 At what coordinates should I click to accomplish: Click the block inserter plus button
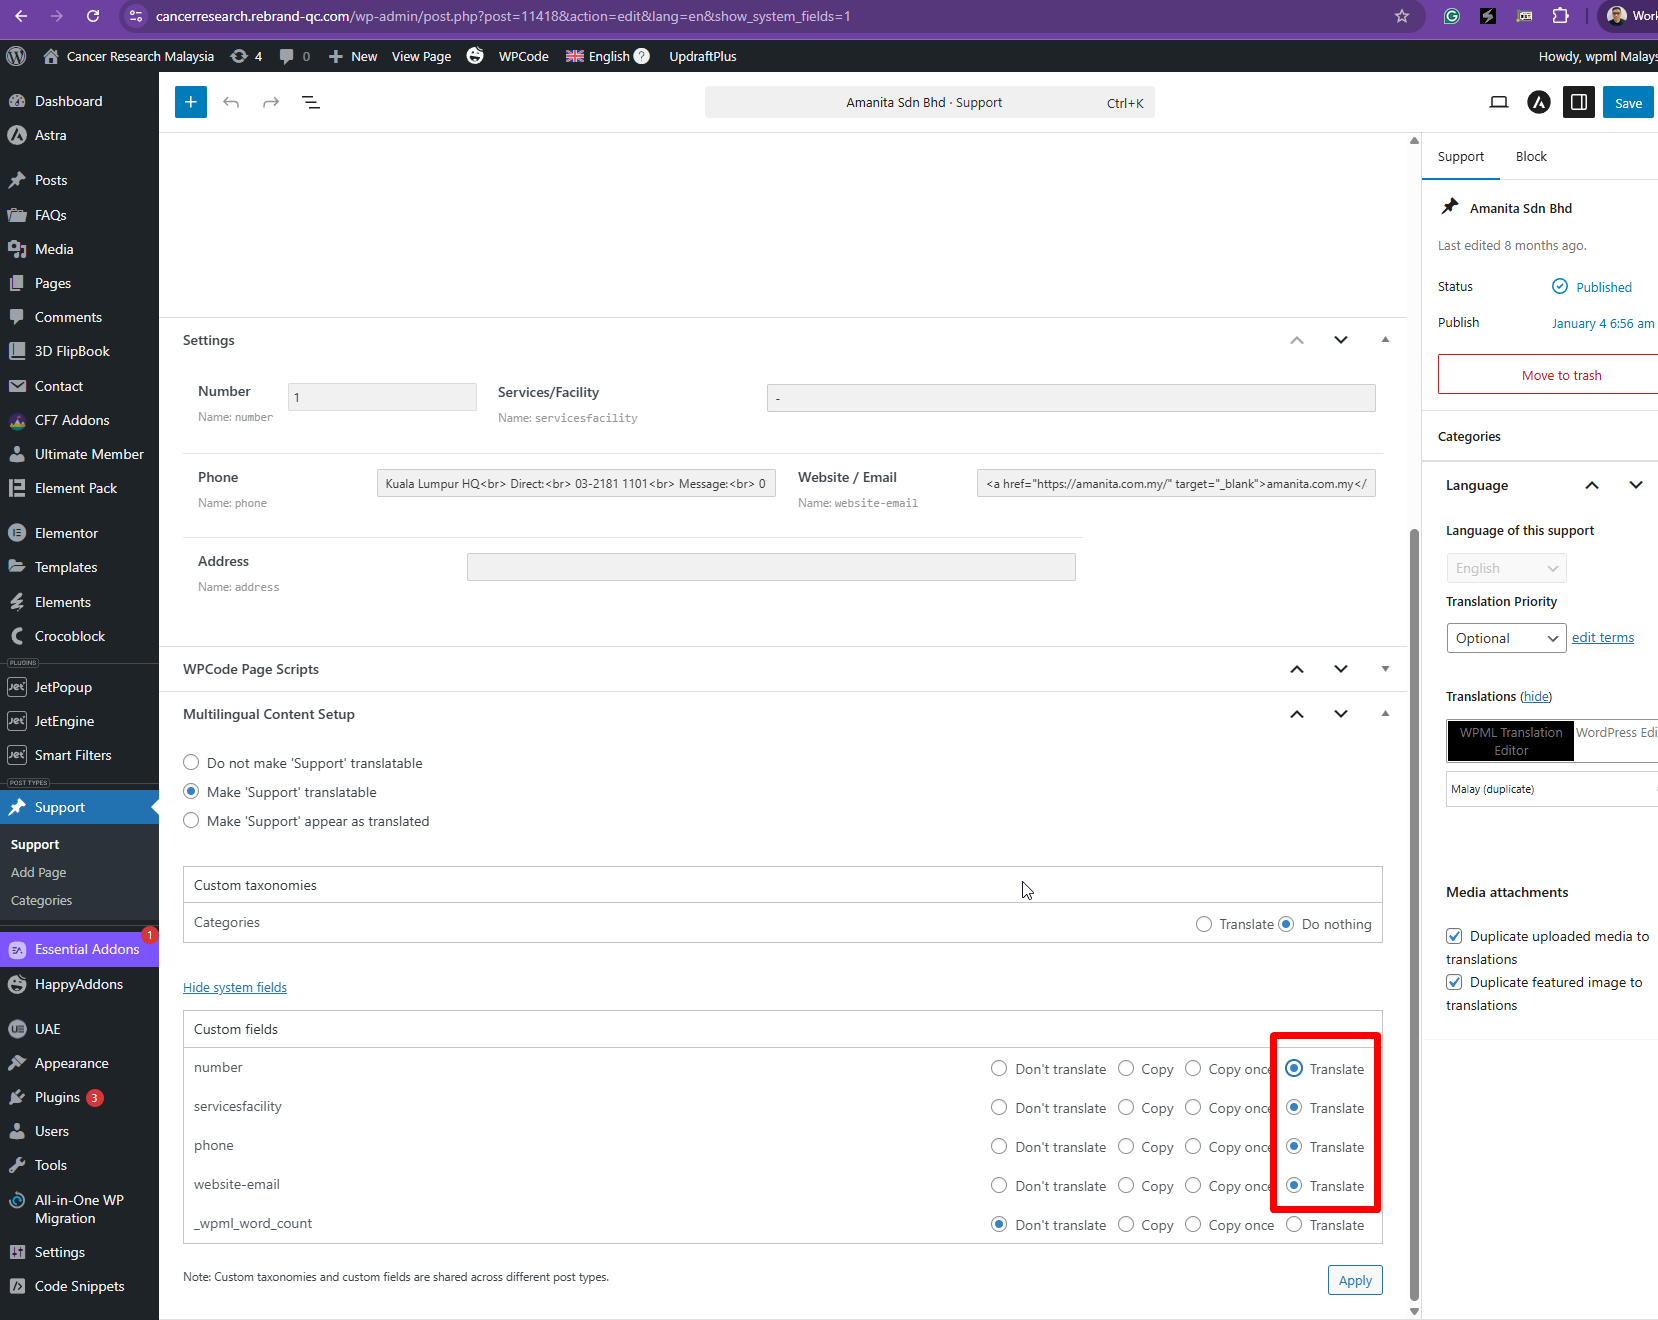coord(191,102)
